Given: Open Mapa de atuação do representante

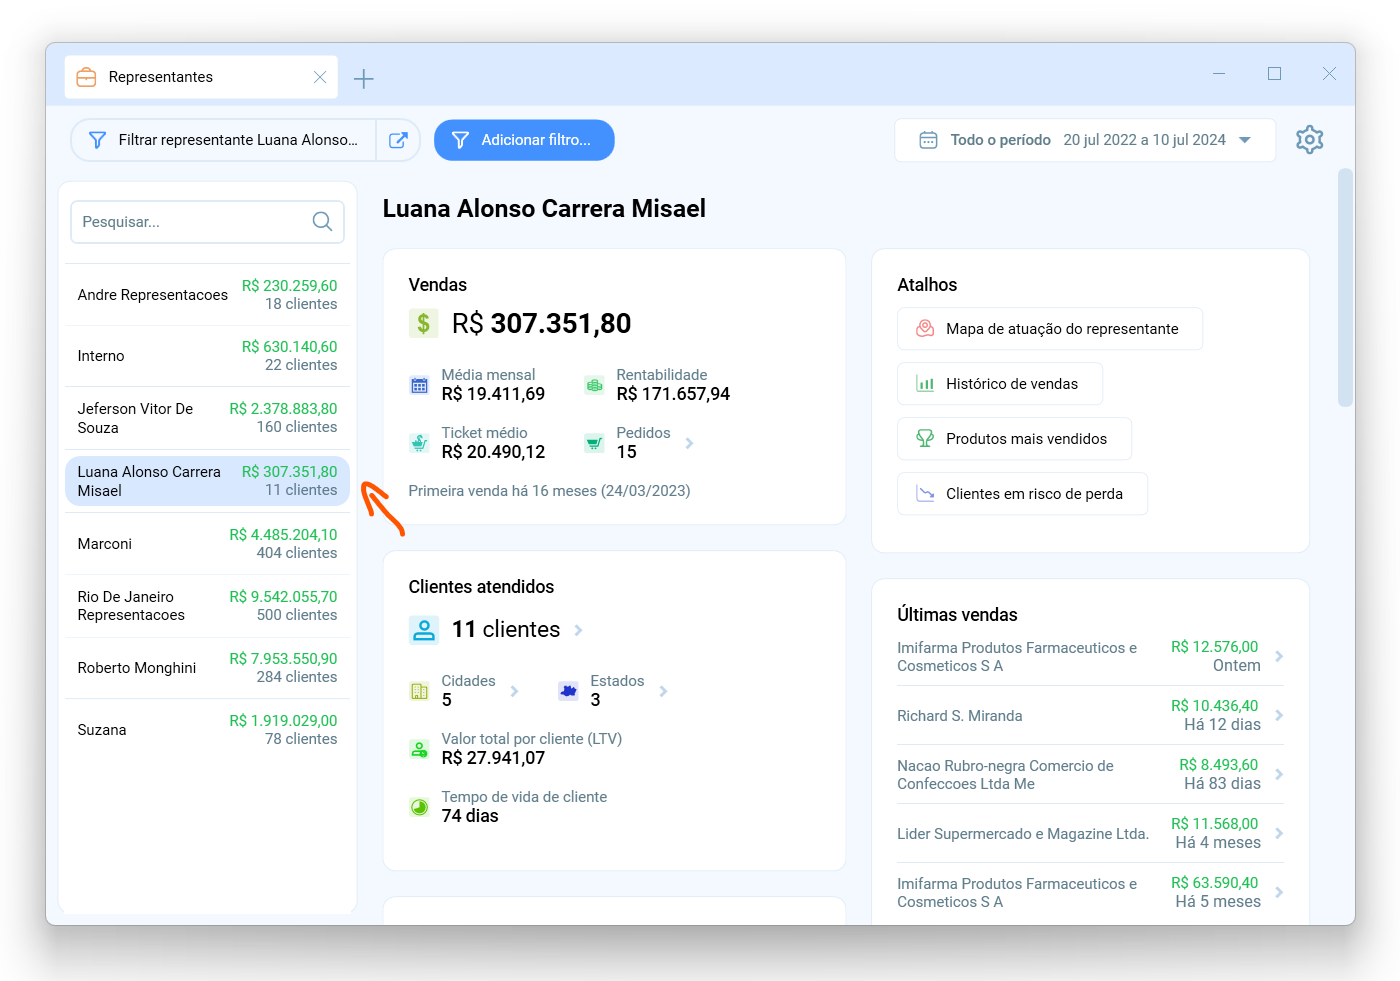Looking at the screenshot, I should click(x=1050, y=329).
